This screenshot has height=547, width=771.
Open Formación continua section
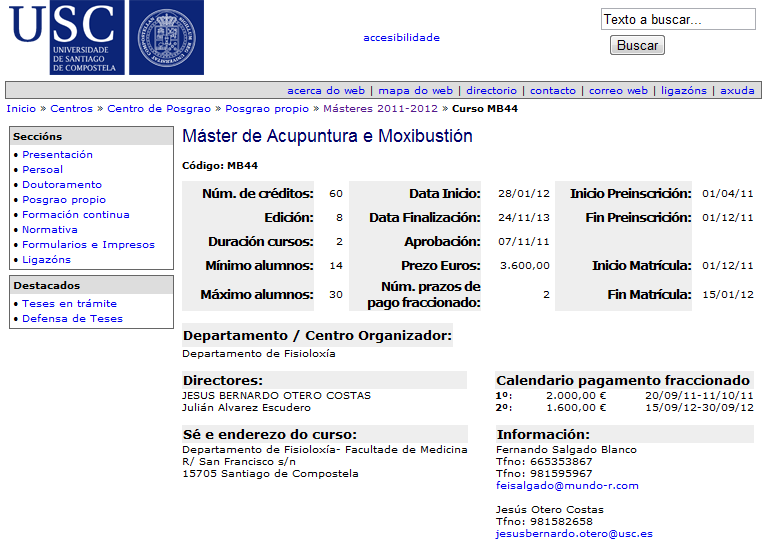pyautogui.click(x=76, y=214)
